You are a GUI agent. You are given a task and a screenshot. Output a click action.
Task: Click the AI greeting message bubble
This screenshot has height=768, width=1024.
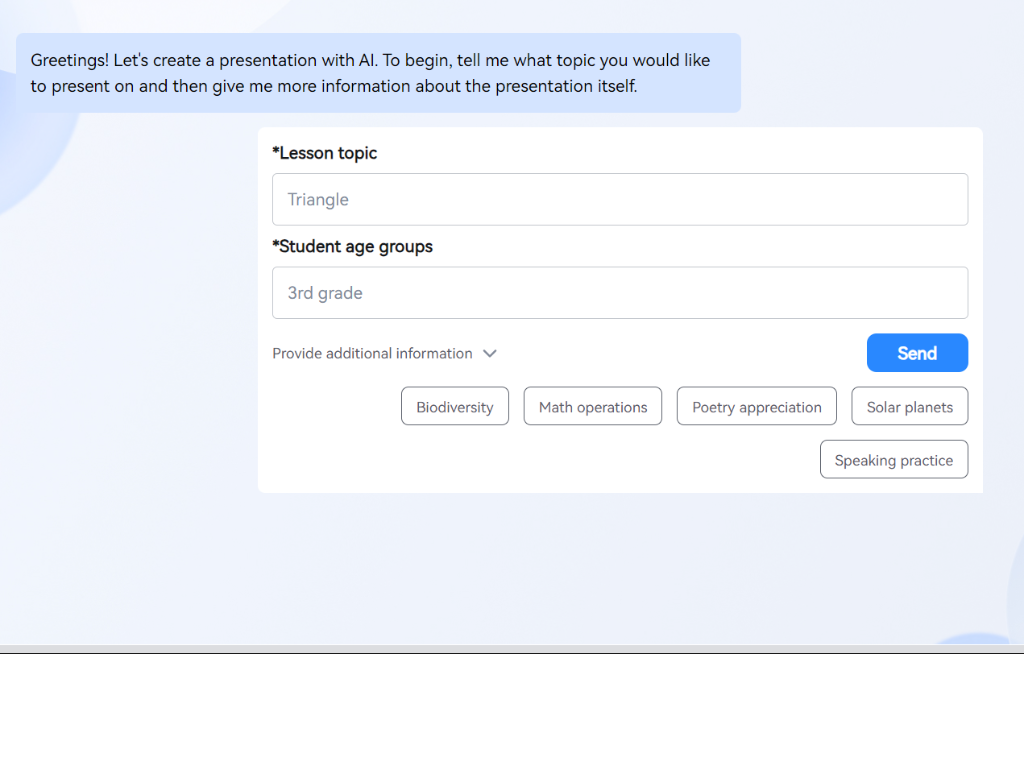click(x=378, y=73)
